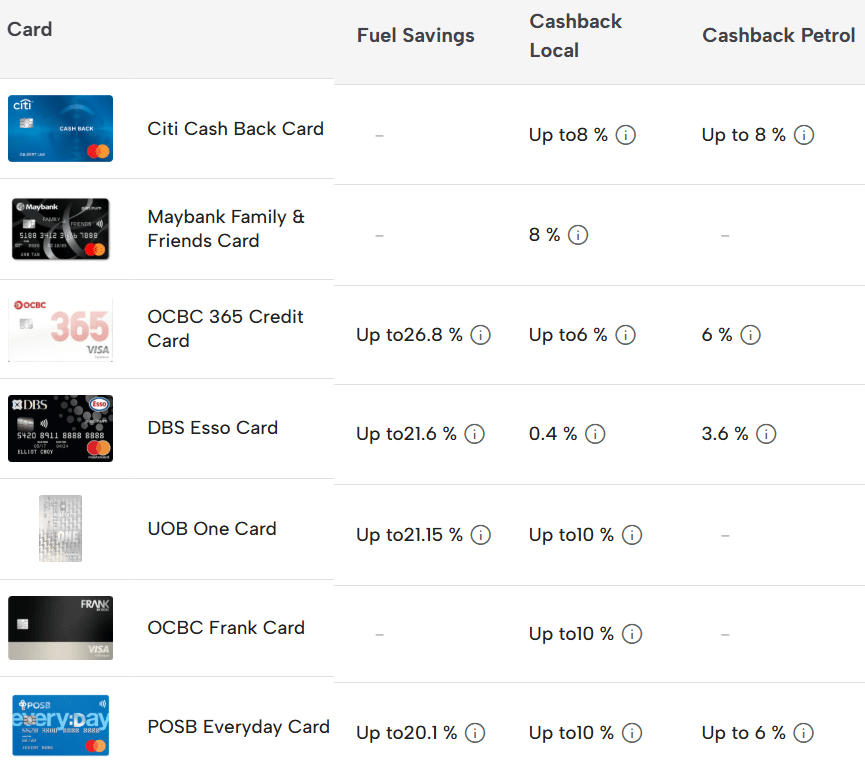Screen dimensions: 865x777
Task: Show info for DBS Esso 21.6 % savings
Action: pyautogui.click(x=474, y=434)
